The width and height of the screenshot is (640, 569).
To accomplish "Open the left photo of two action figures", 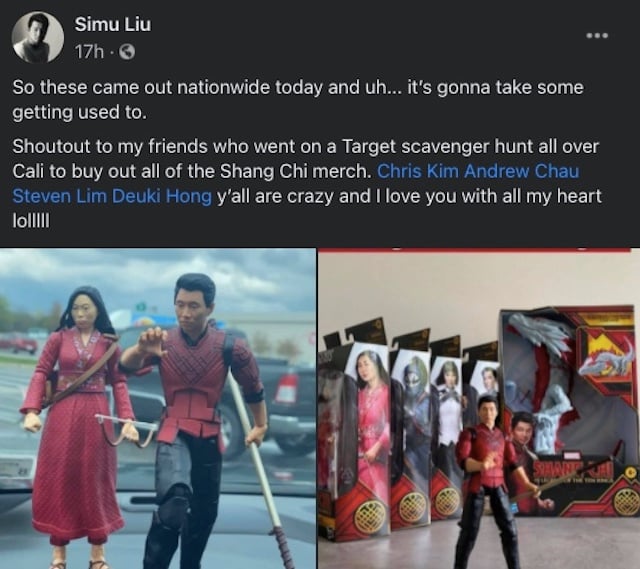I will [x=158, y=408].
